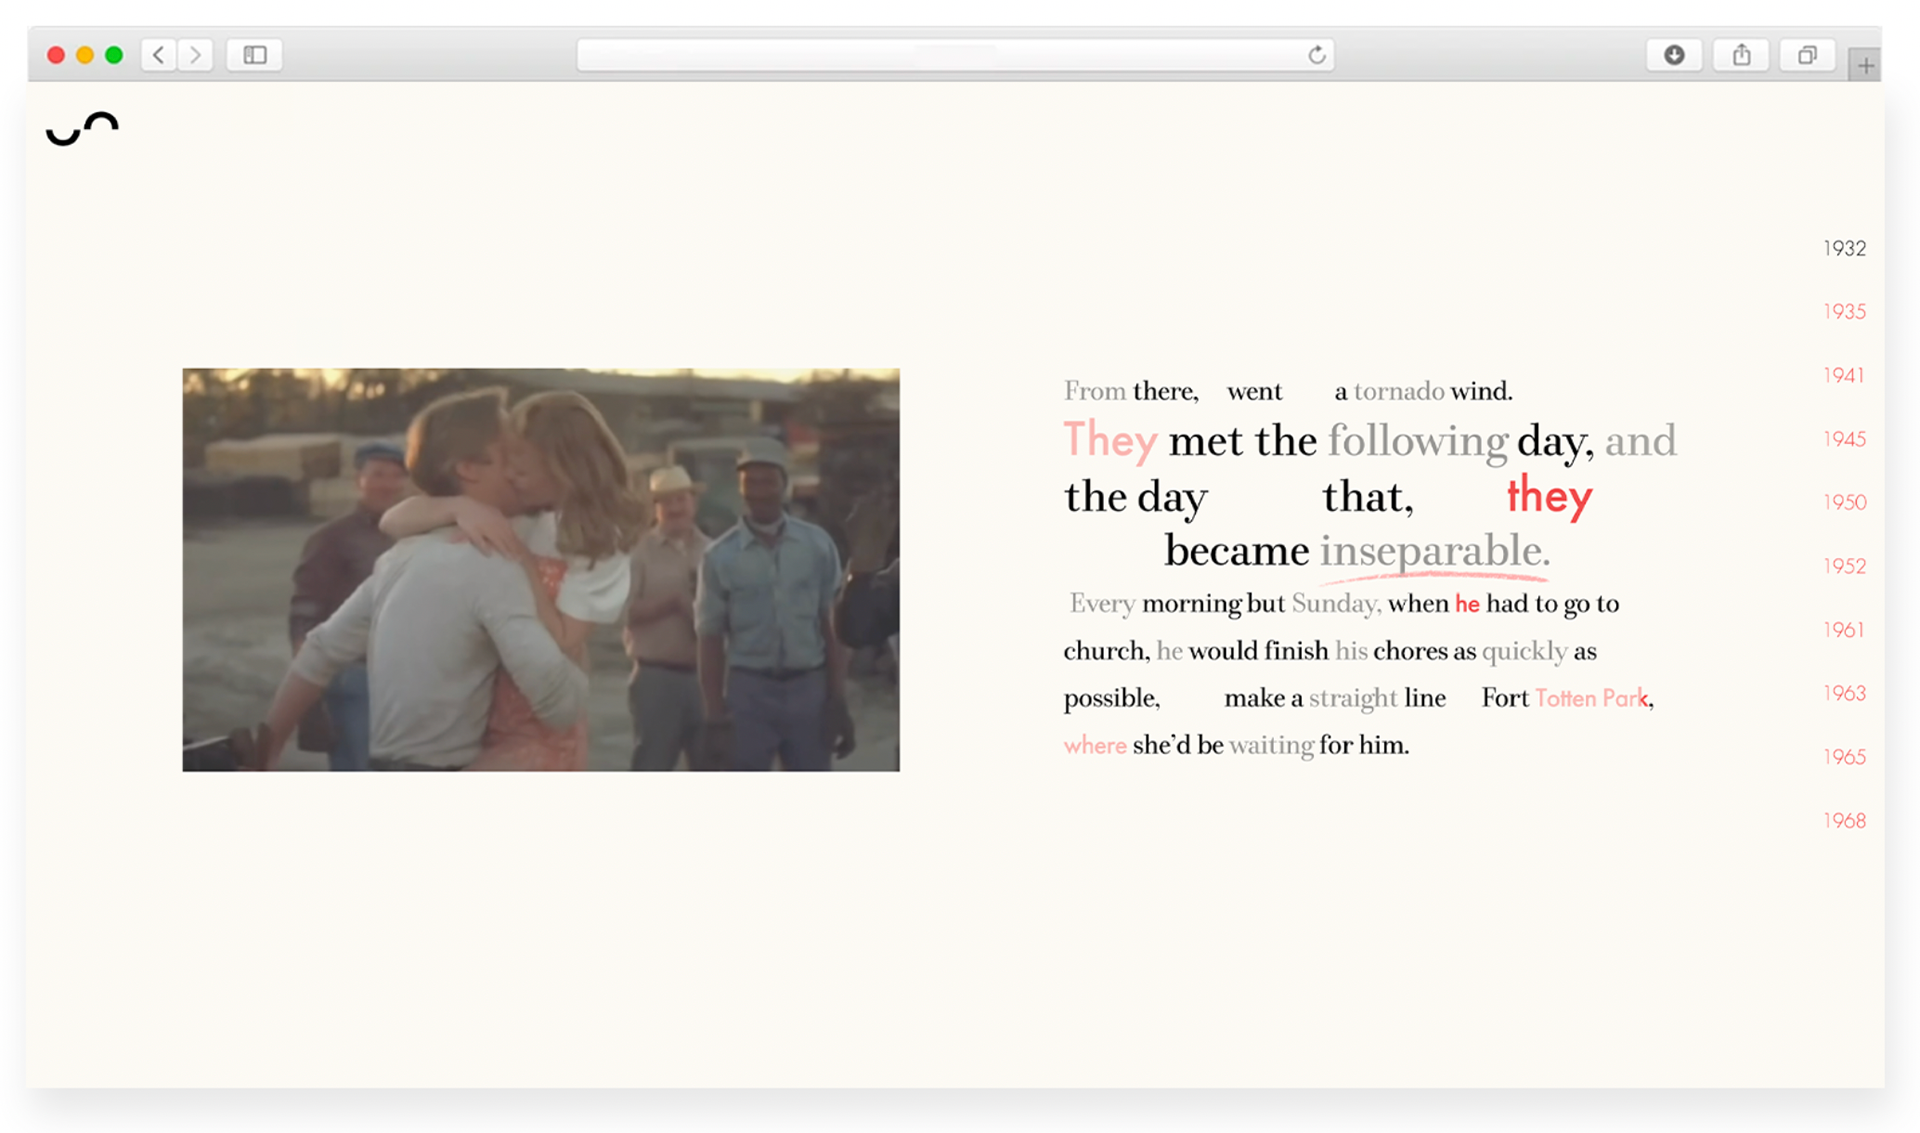
Task: Show all tabs overview button
Action: point(1807,55)
